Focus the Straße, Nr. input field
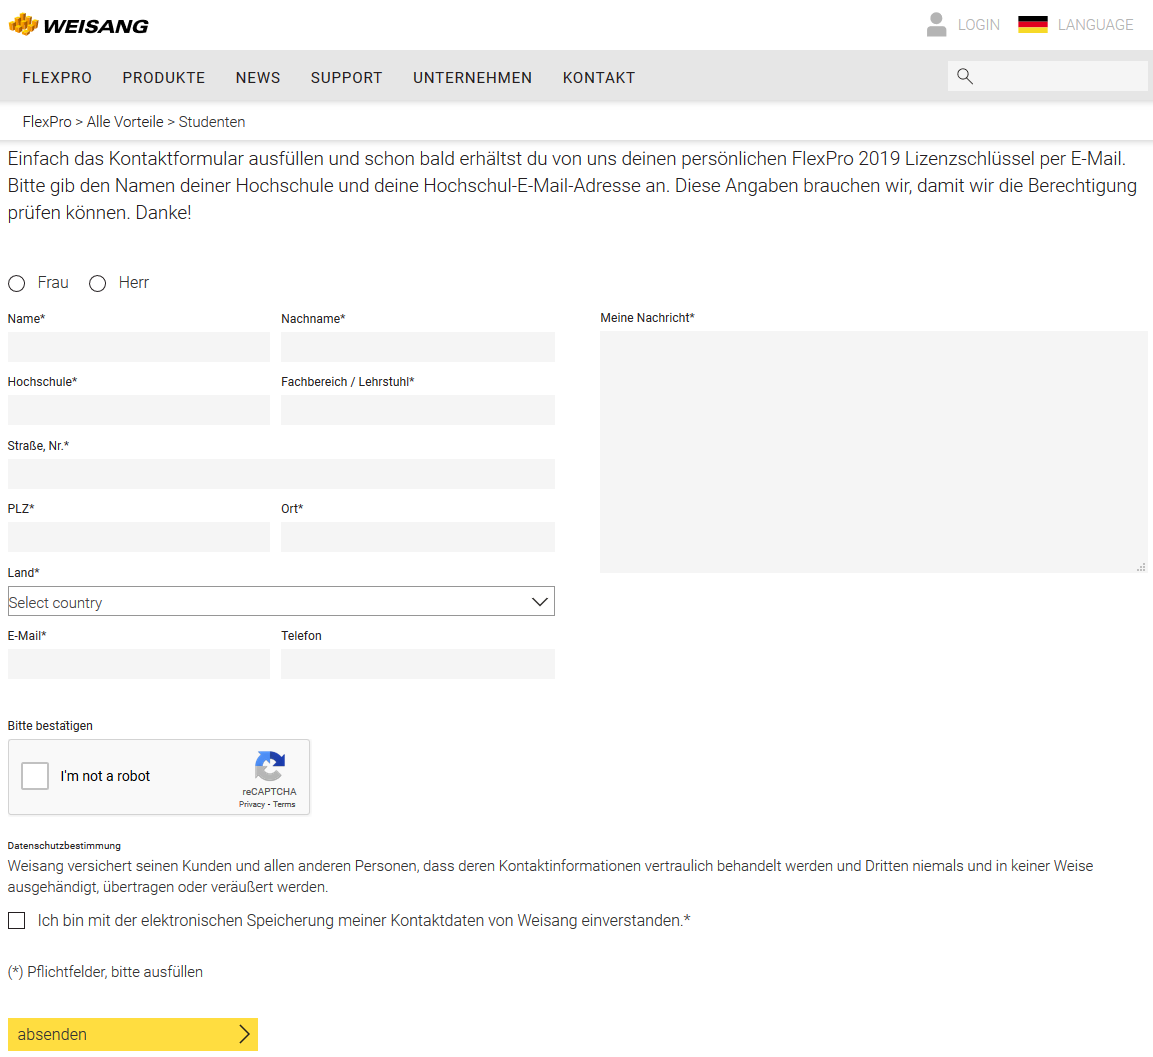 (281, 474)
